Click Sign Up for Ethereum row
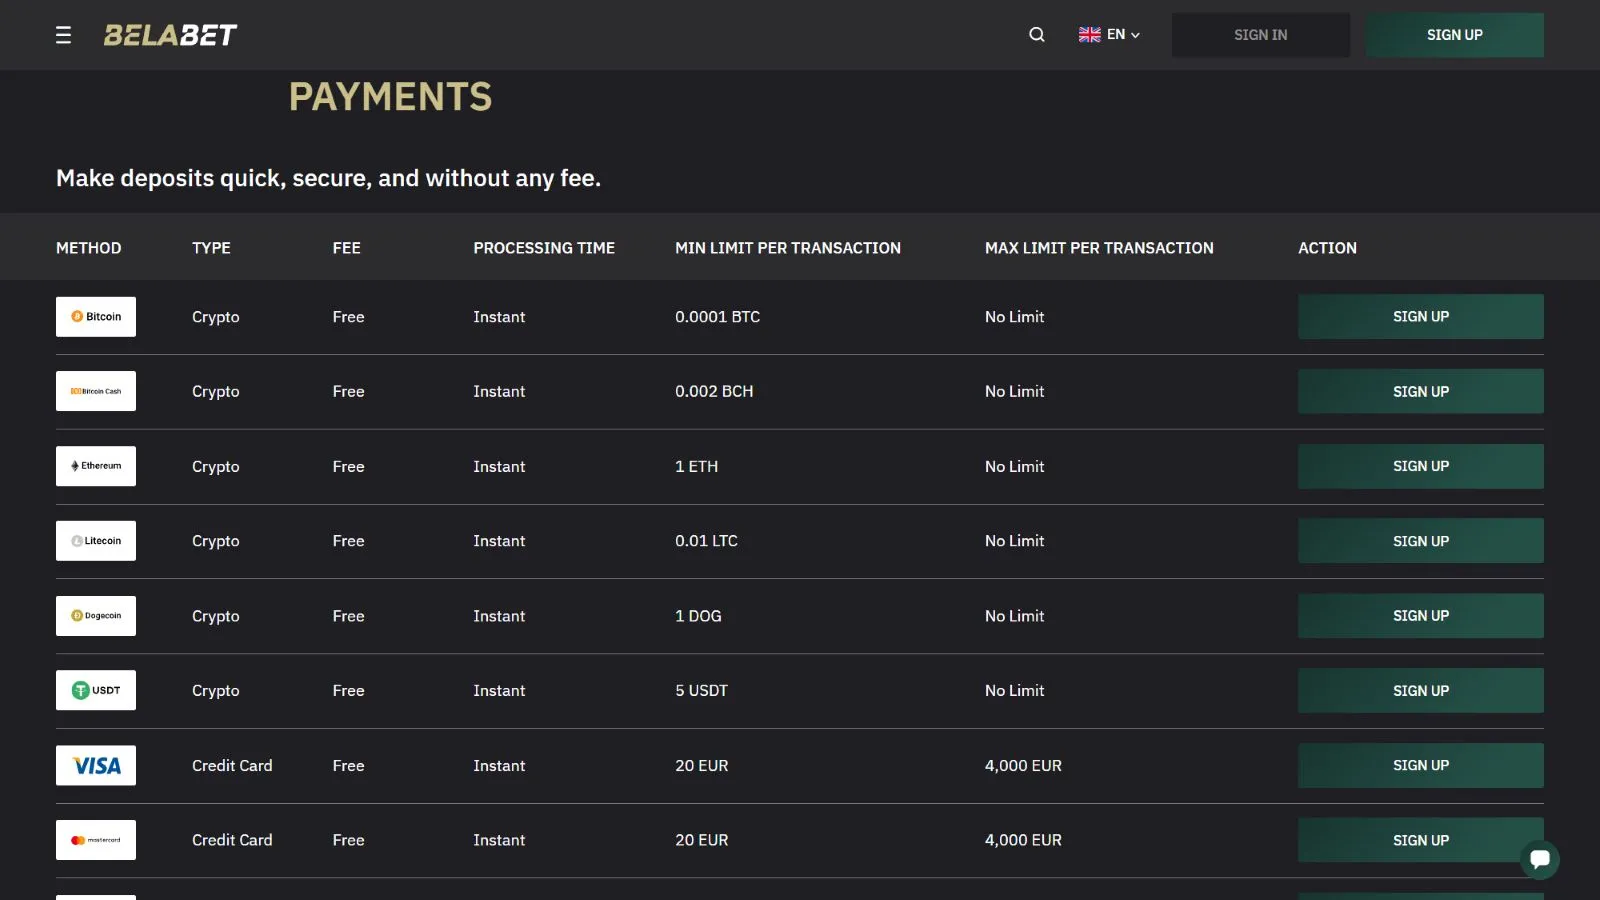This screenshot has height=900, width=1600. [x=1420, y=466]
